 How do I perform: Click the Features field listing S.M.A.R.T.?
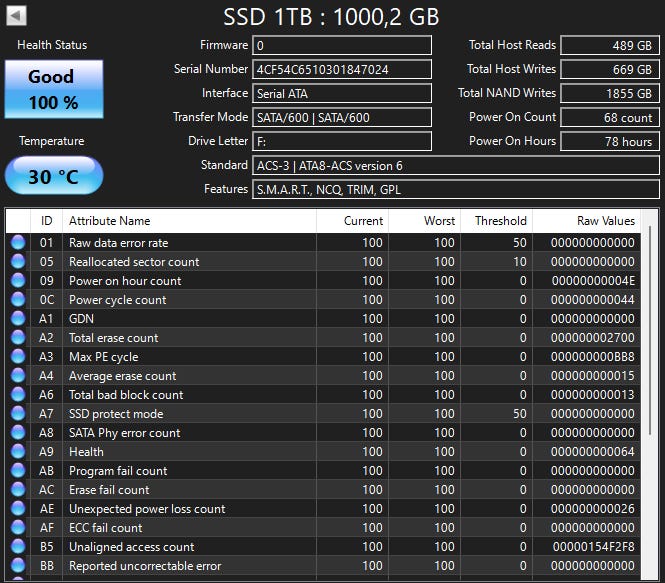(456, 189)
